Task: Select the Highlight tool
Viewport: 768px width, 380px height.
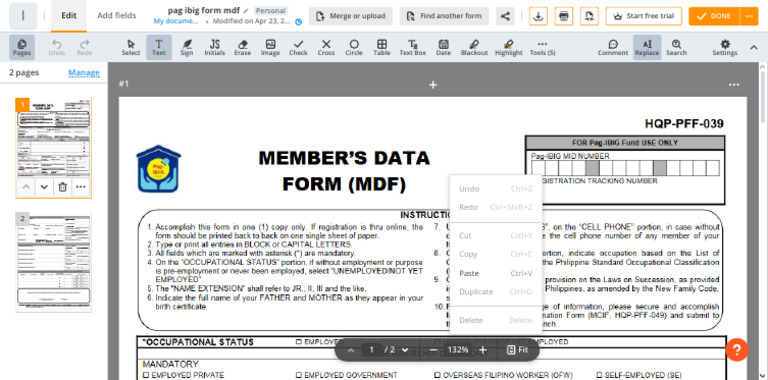Action: [x=509, y=48]
